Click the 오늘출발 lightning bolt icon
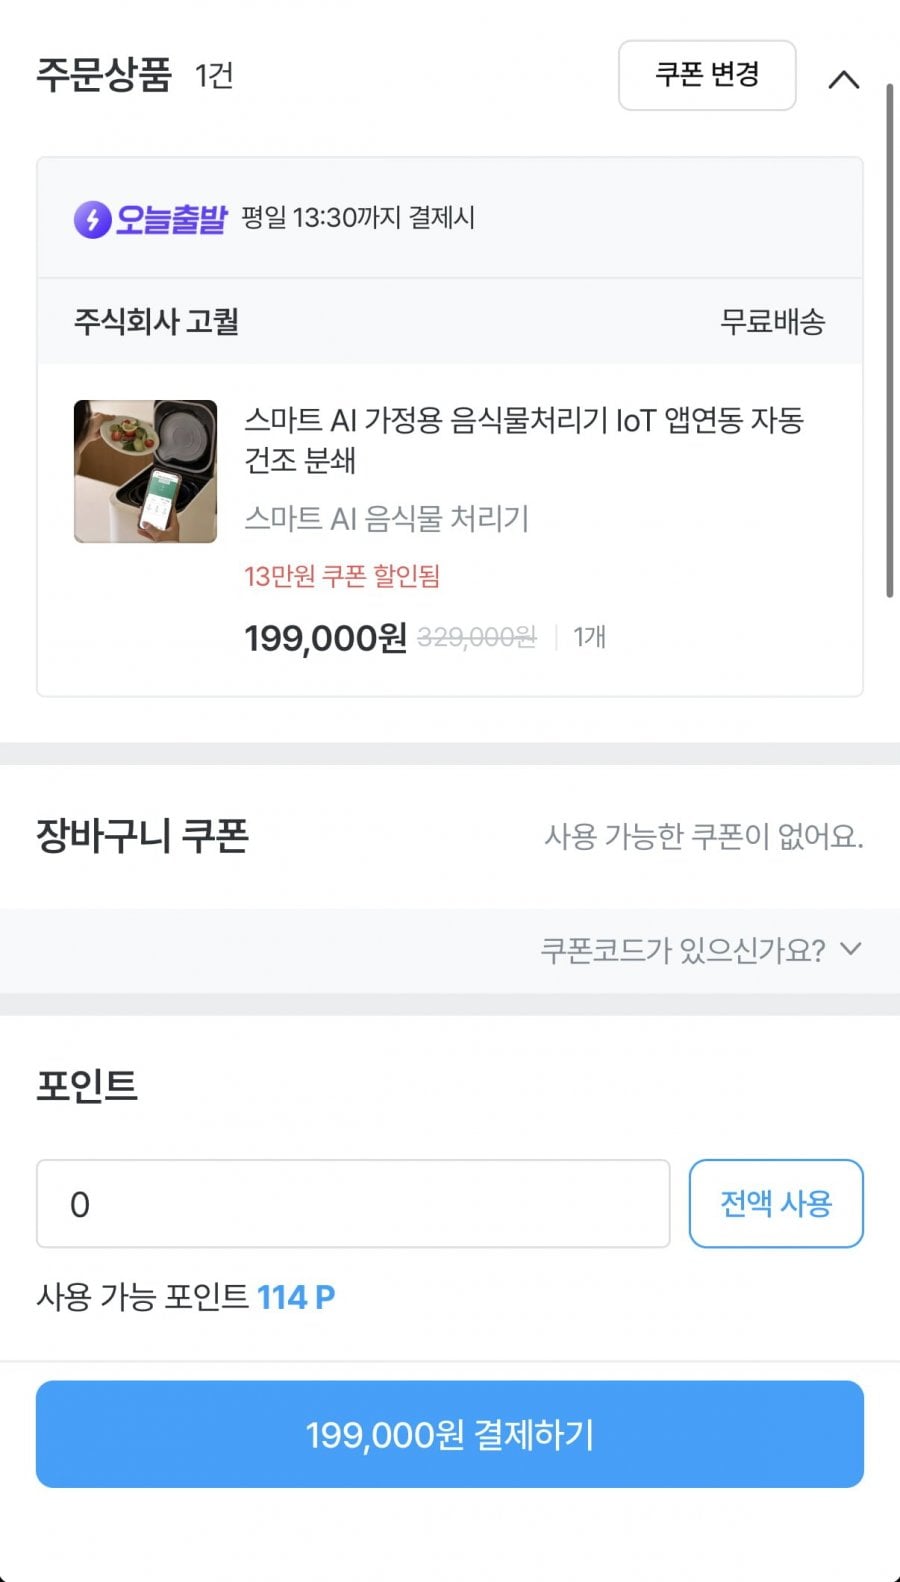 pyautogui.click(x=92, y=219)
